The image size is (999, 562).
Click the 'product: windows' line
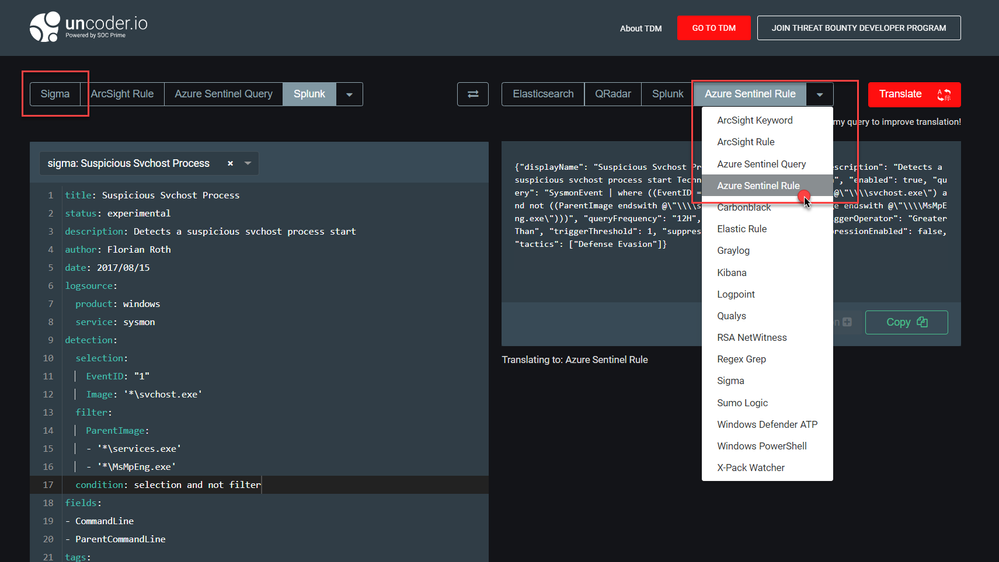click(x=117, y=304)
